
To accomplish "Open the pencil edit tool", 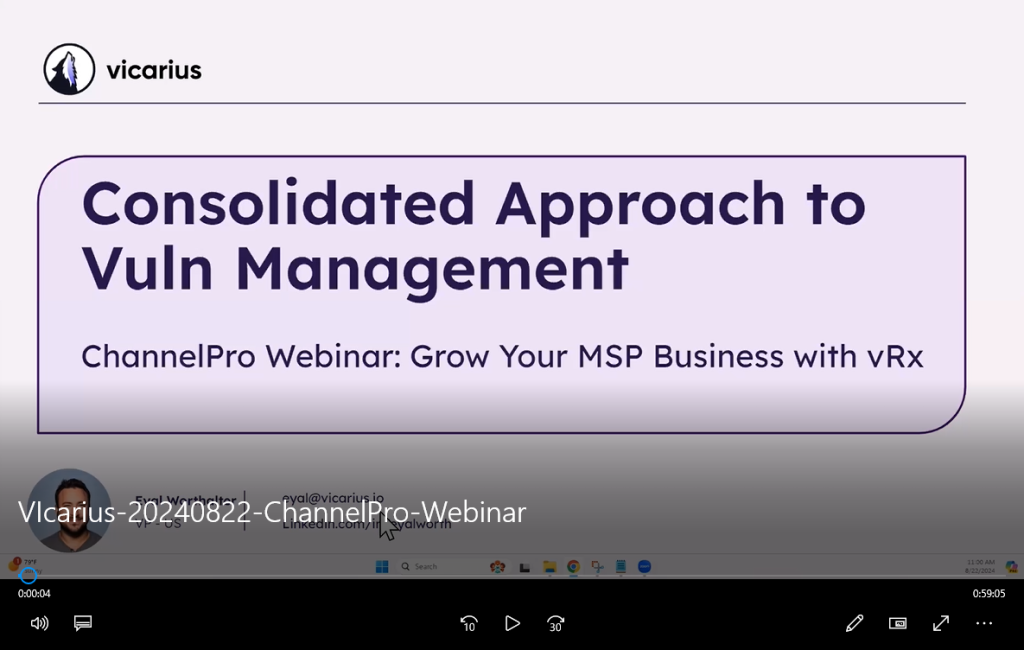I will (854, 623).
